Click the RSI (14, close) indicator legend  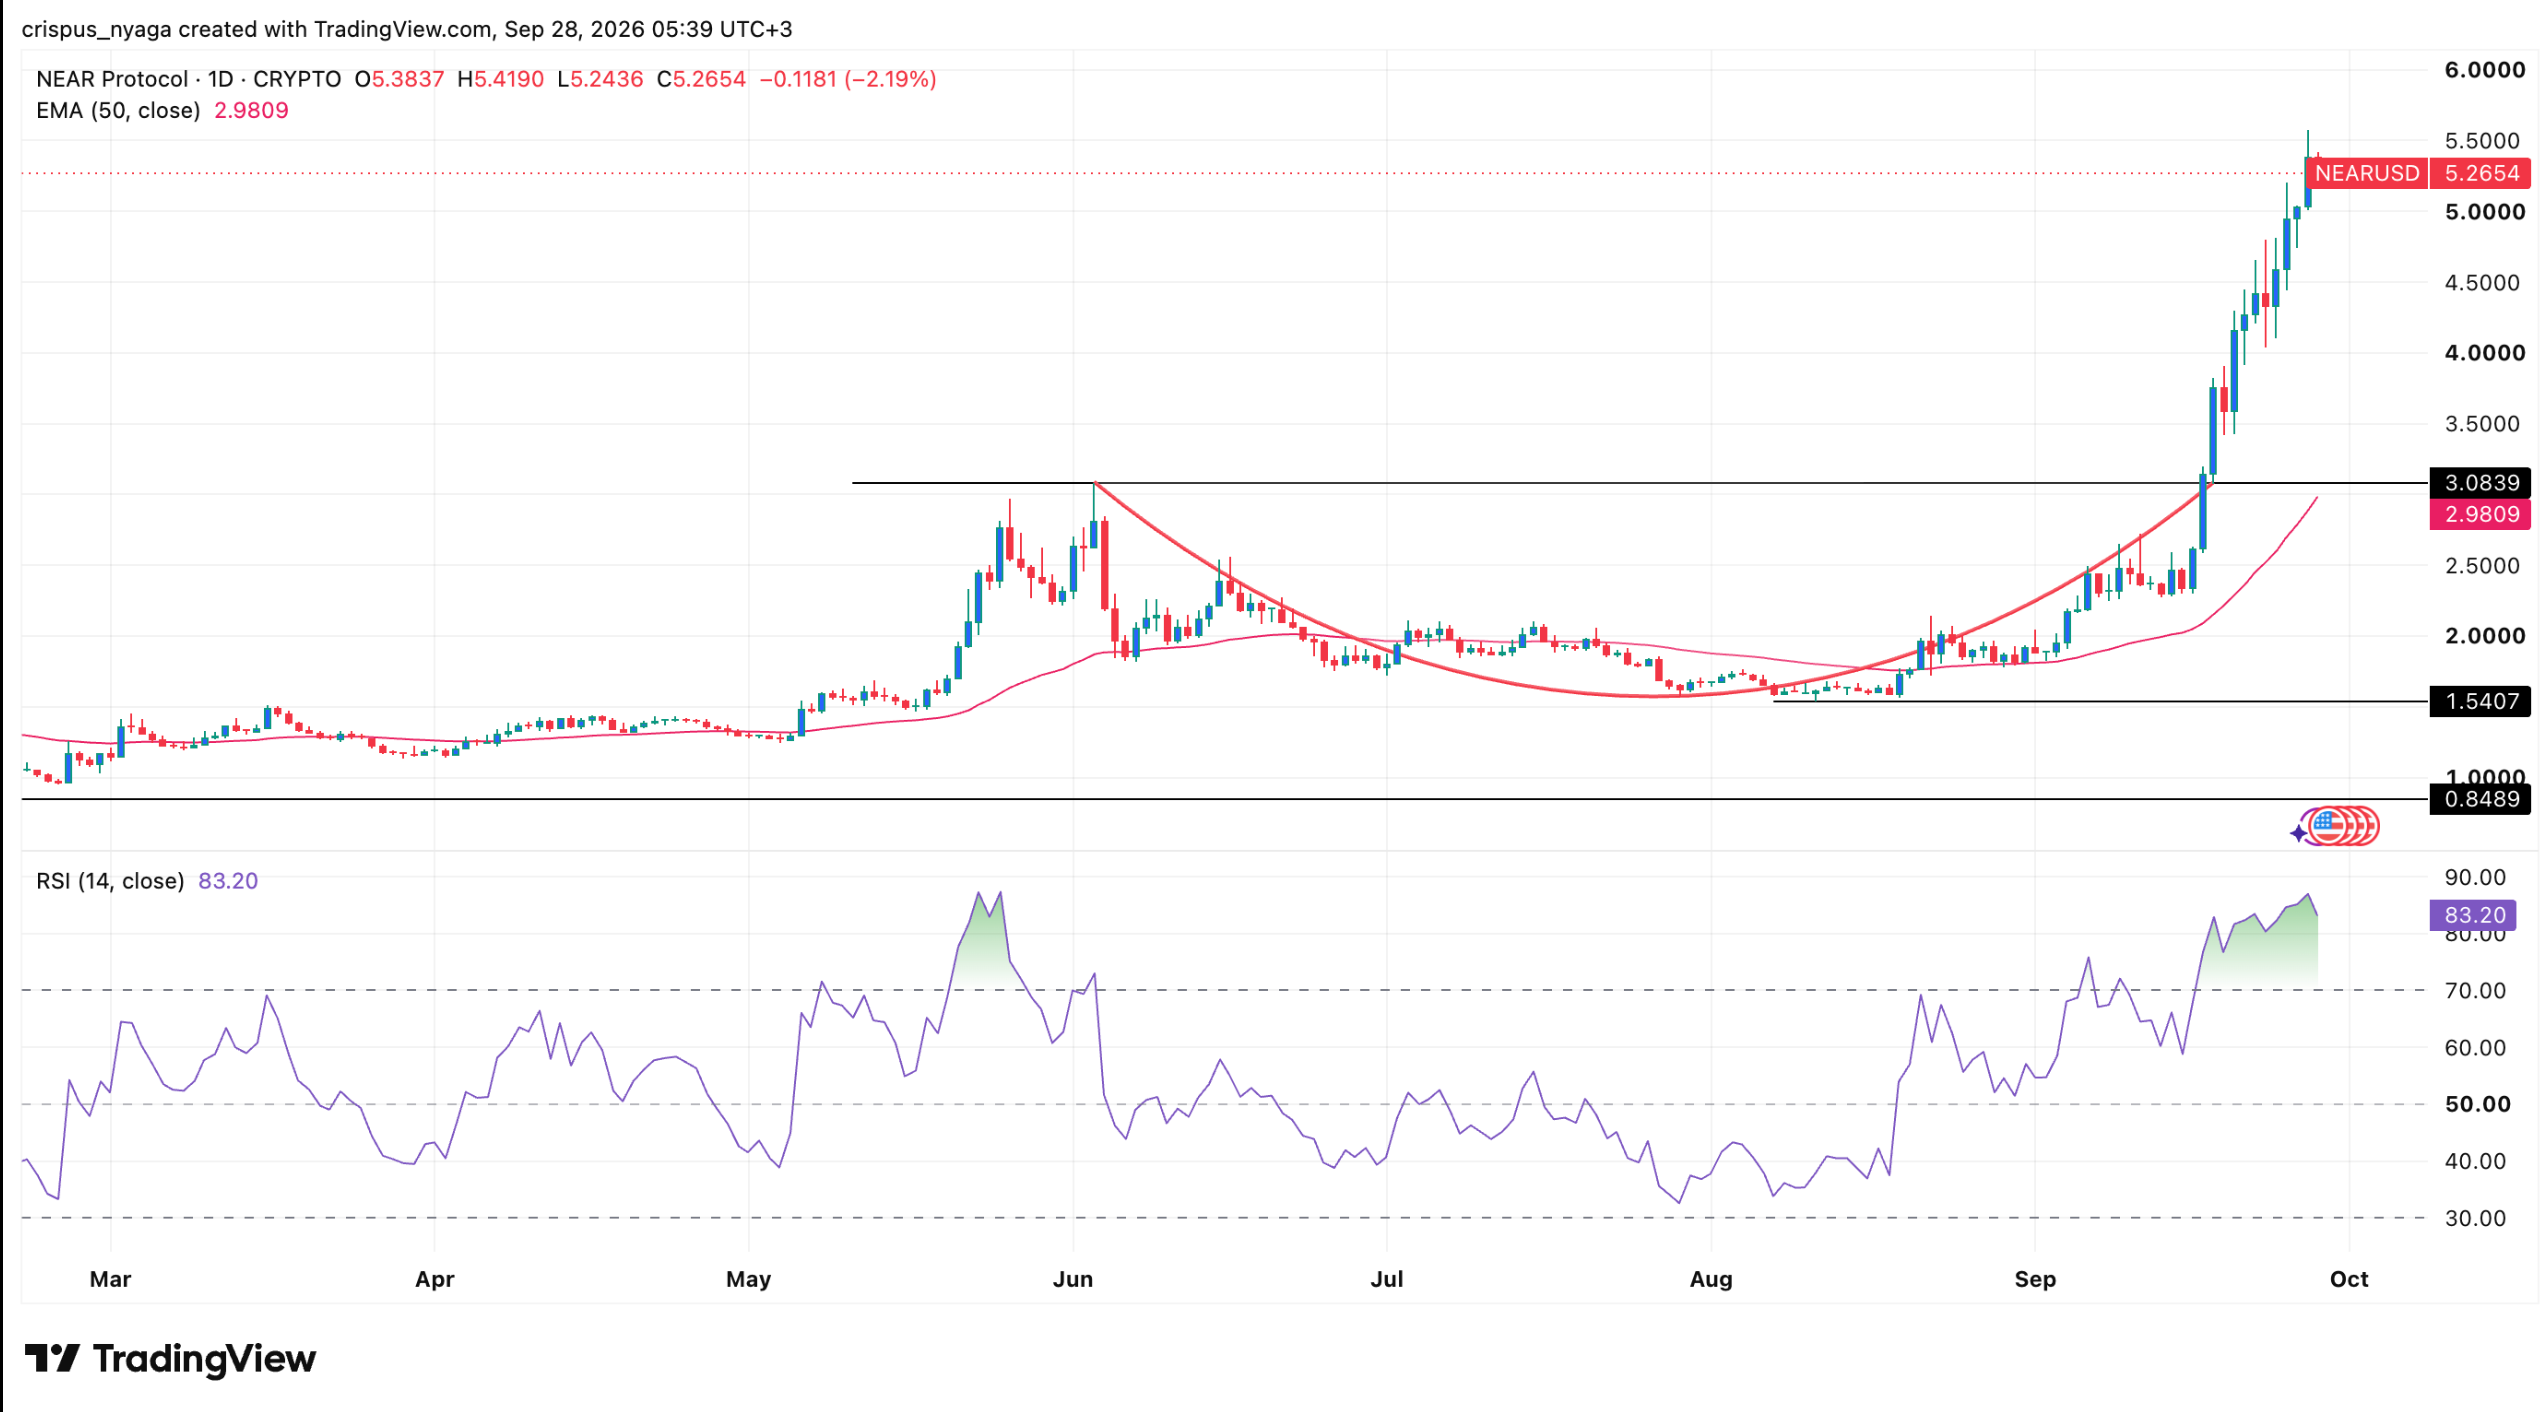coord(110,882)
